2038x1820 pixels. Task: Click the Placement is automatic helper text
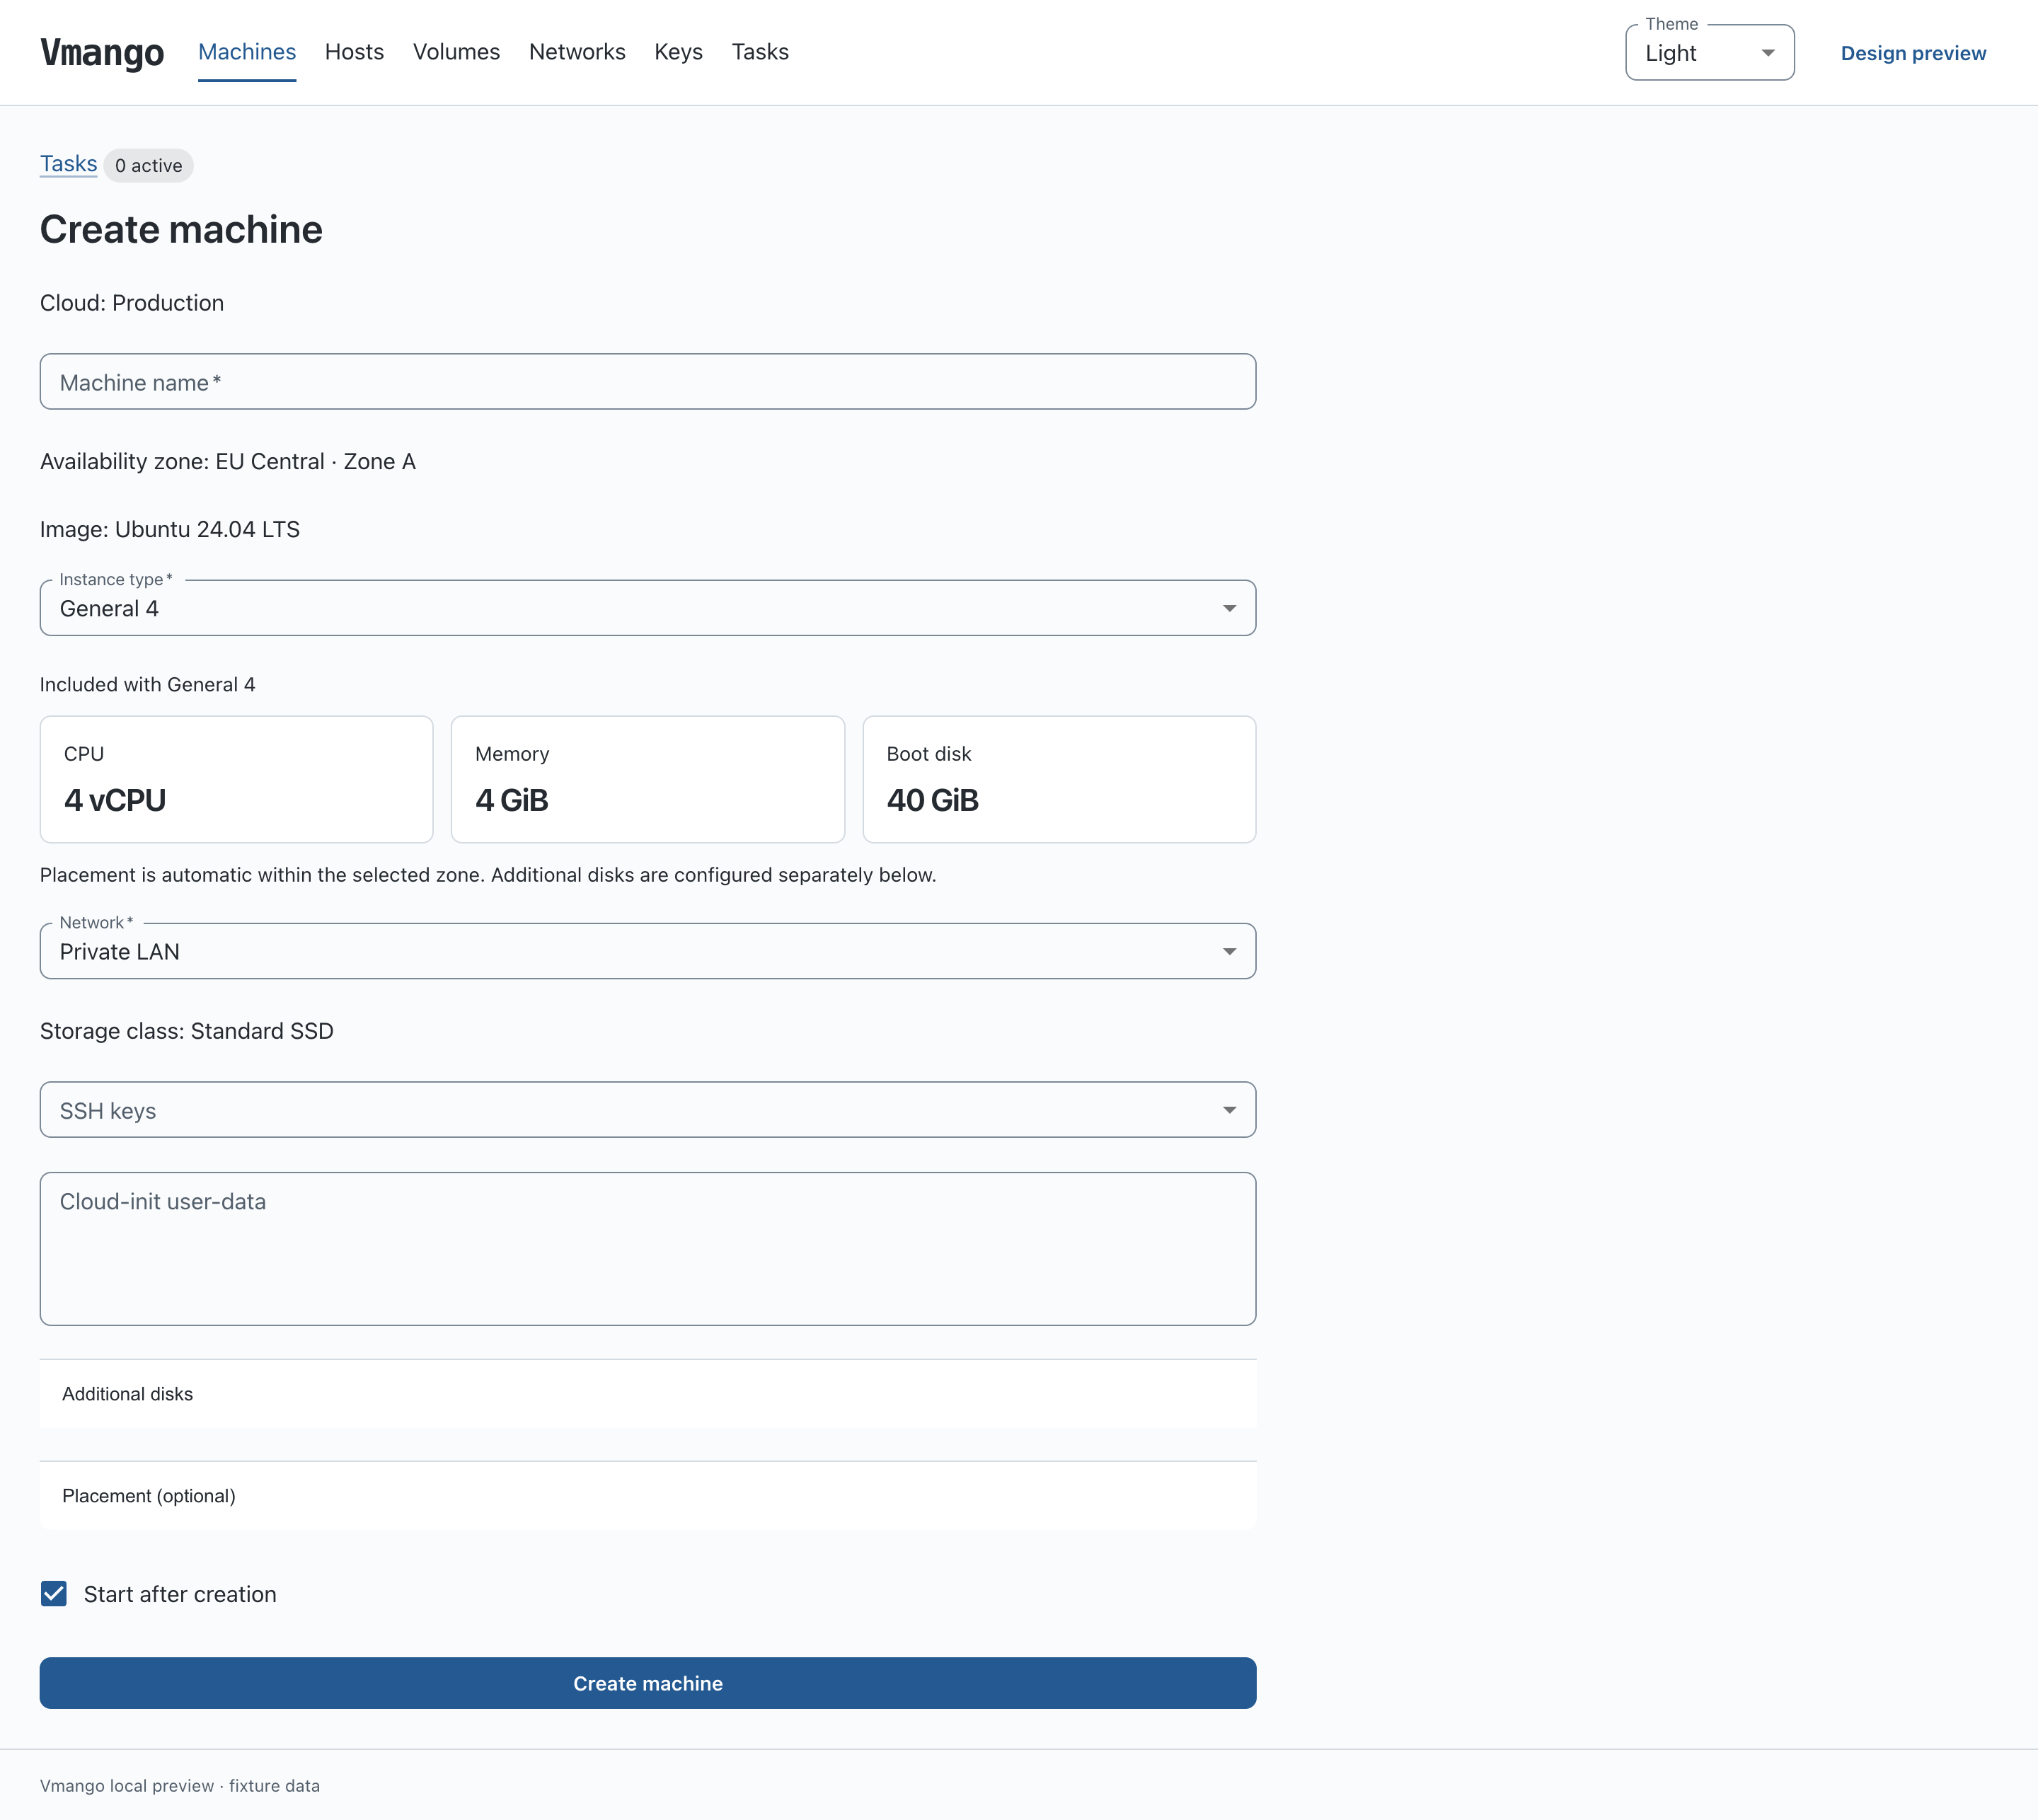[488, 875]
